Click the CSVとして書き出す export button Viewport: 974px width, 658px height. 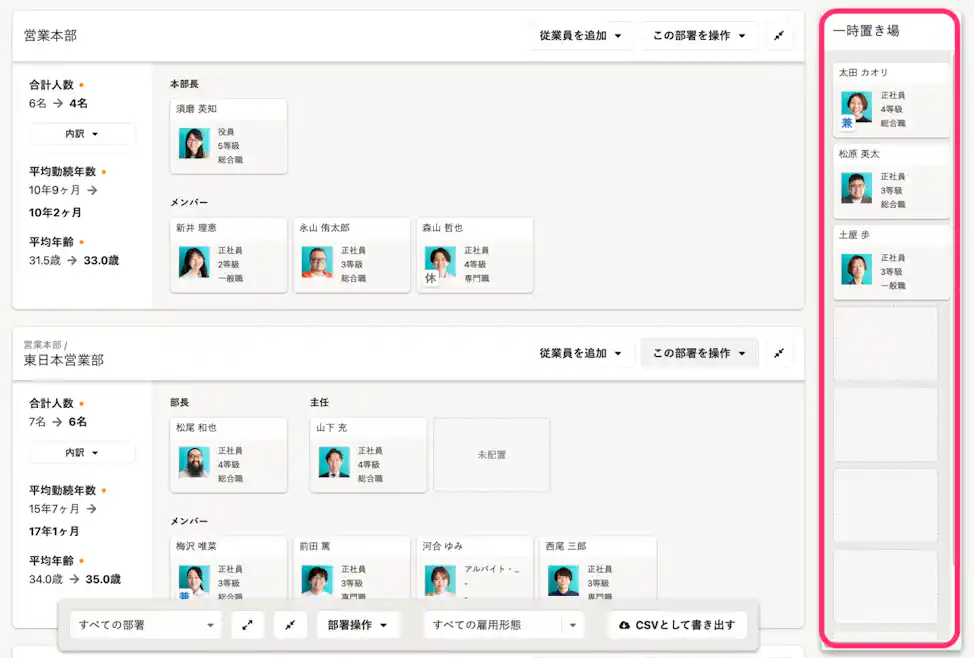[x=678, y=624]
